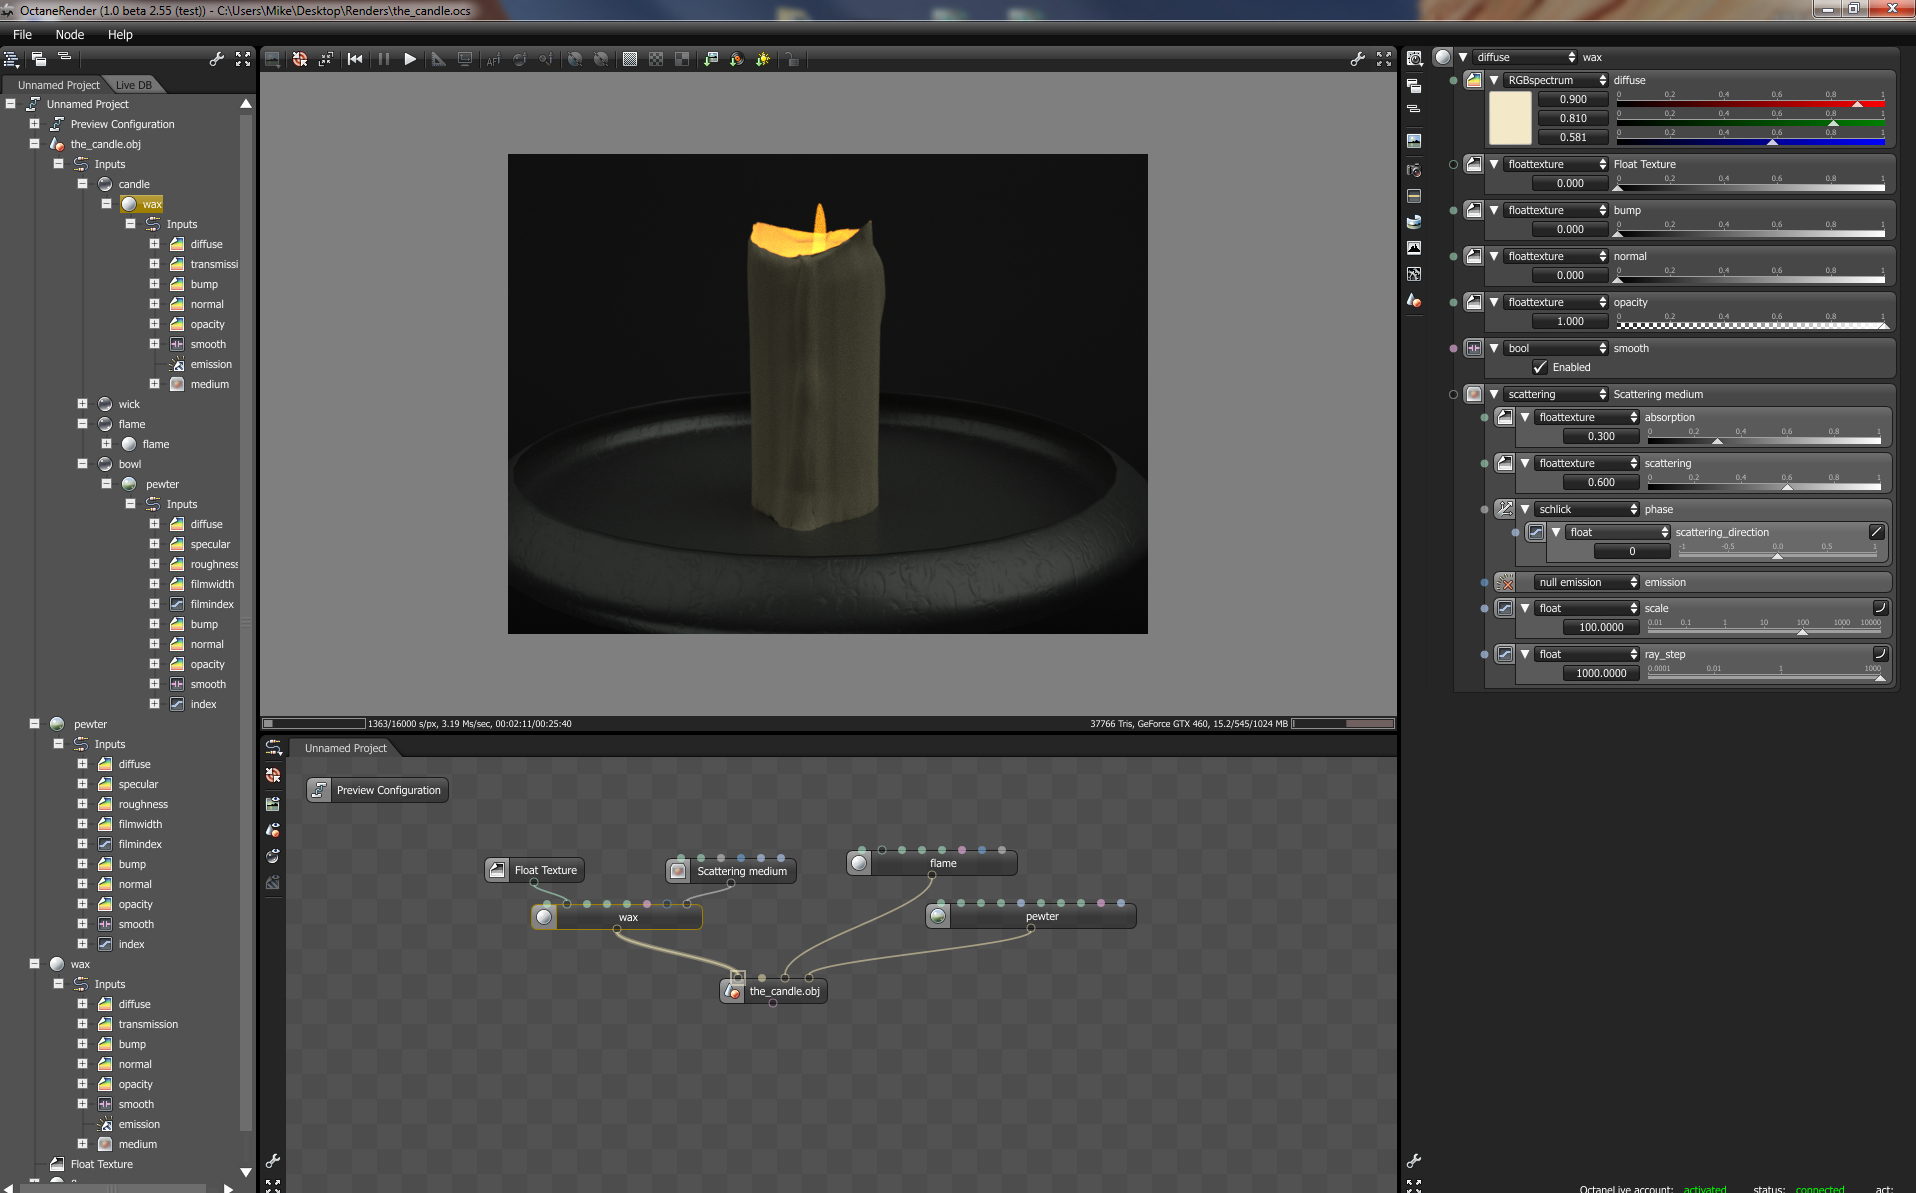Open the Help menu

click(x=120, y=34)
